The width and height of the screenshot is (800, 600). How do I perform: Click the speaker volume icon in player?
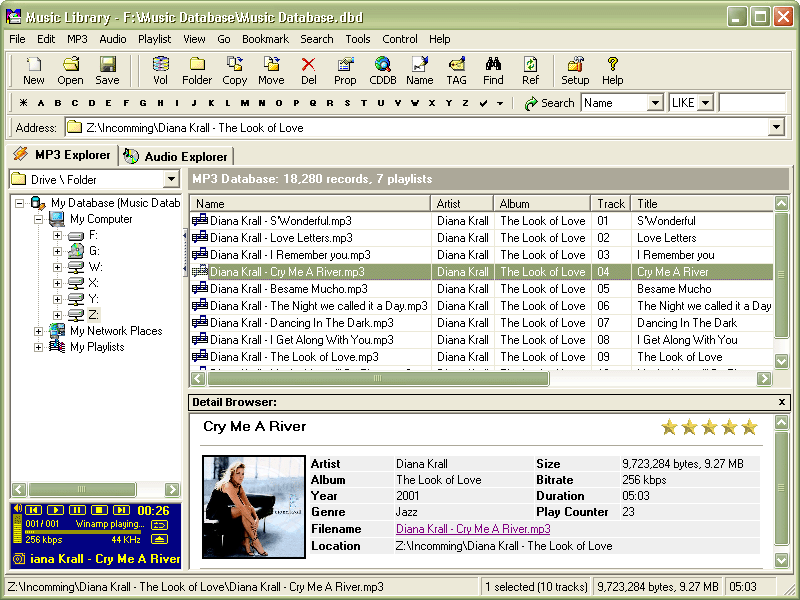pos(18,508)
